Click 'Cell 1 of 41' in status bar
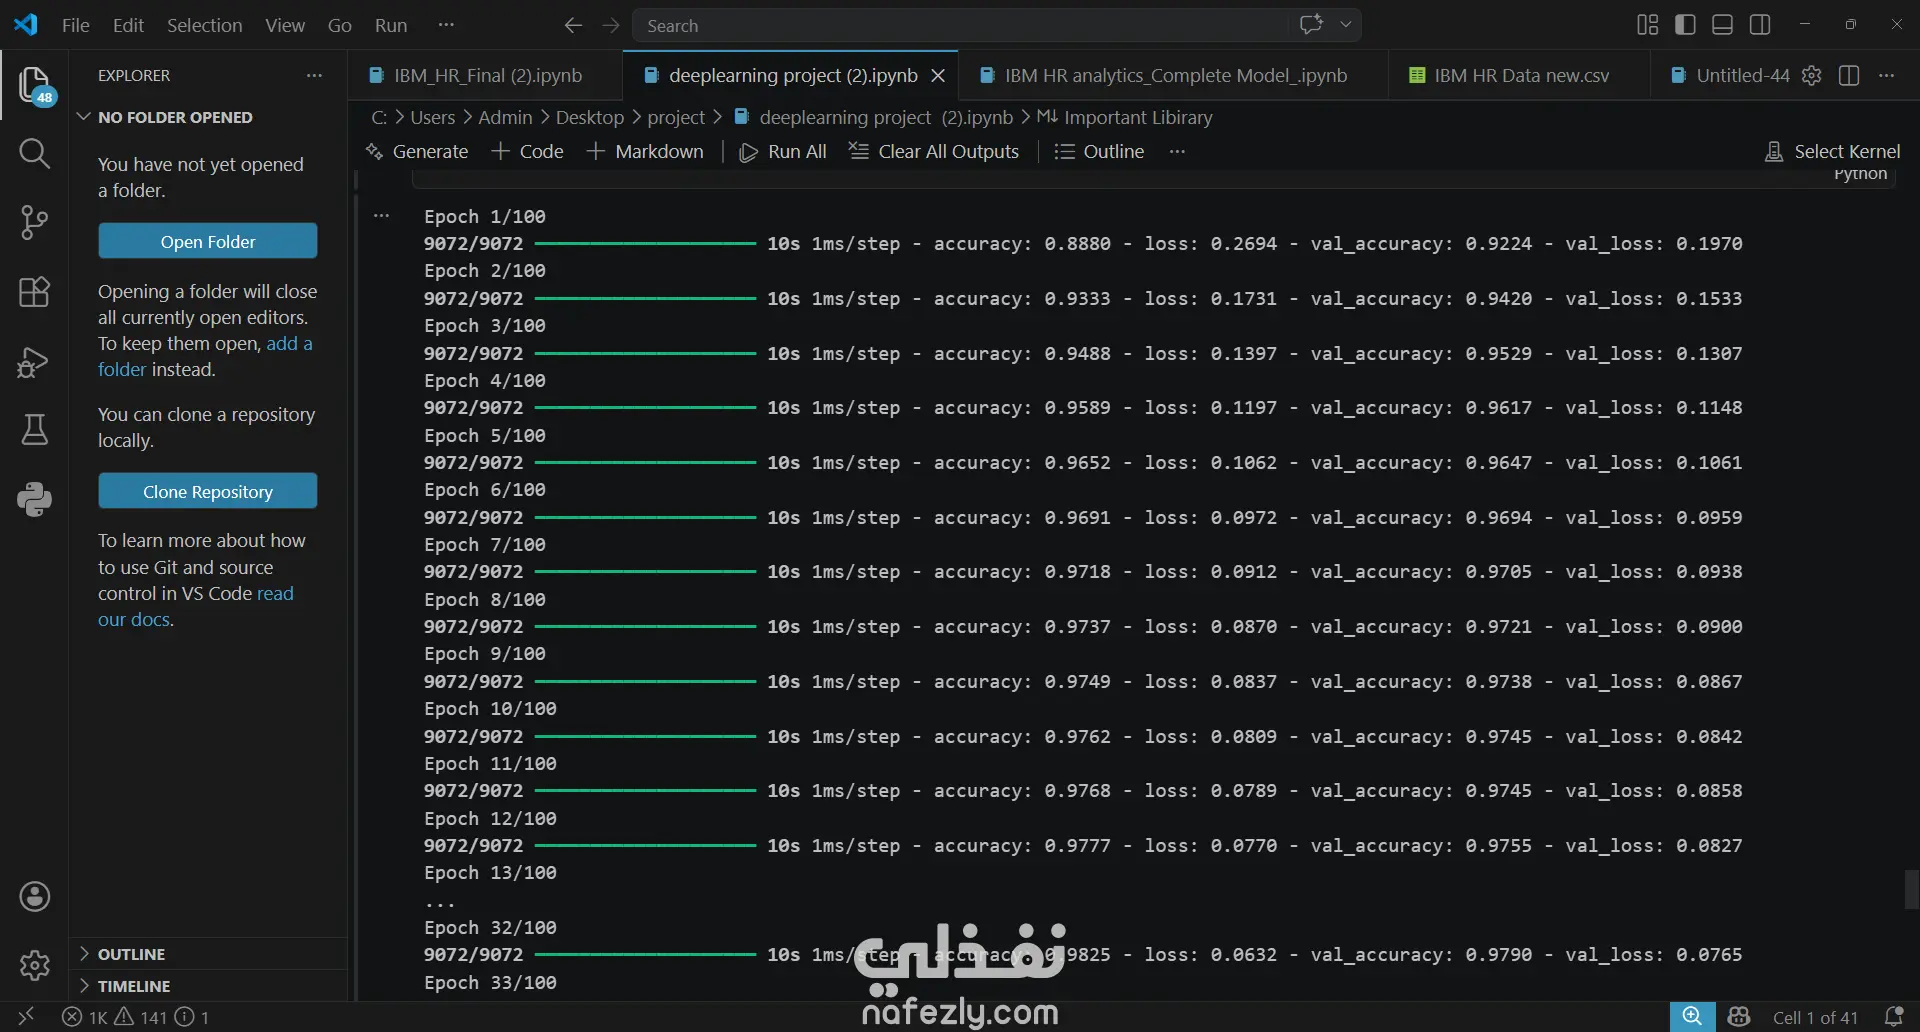The height and width of the screenshot is (1032, 1920). [1815, 1017]
